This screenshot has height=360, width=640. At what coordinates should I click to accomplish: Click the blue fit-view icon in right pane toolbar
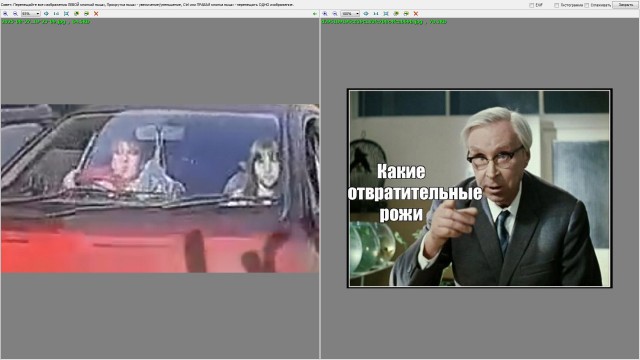click(x=366, y=13)
